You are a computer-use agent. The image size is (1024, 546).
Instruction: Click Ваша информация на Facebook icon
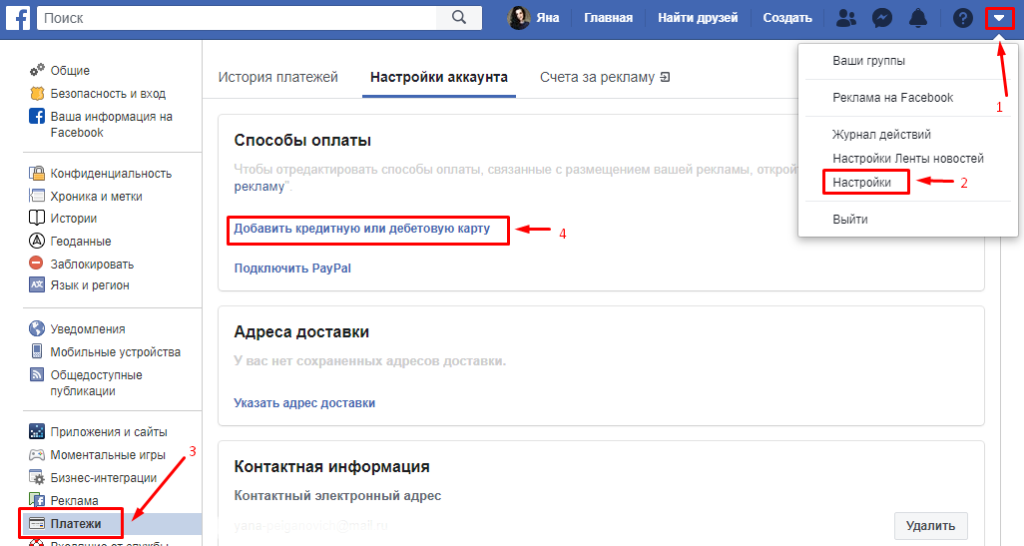pos(37,116)
